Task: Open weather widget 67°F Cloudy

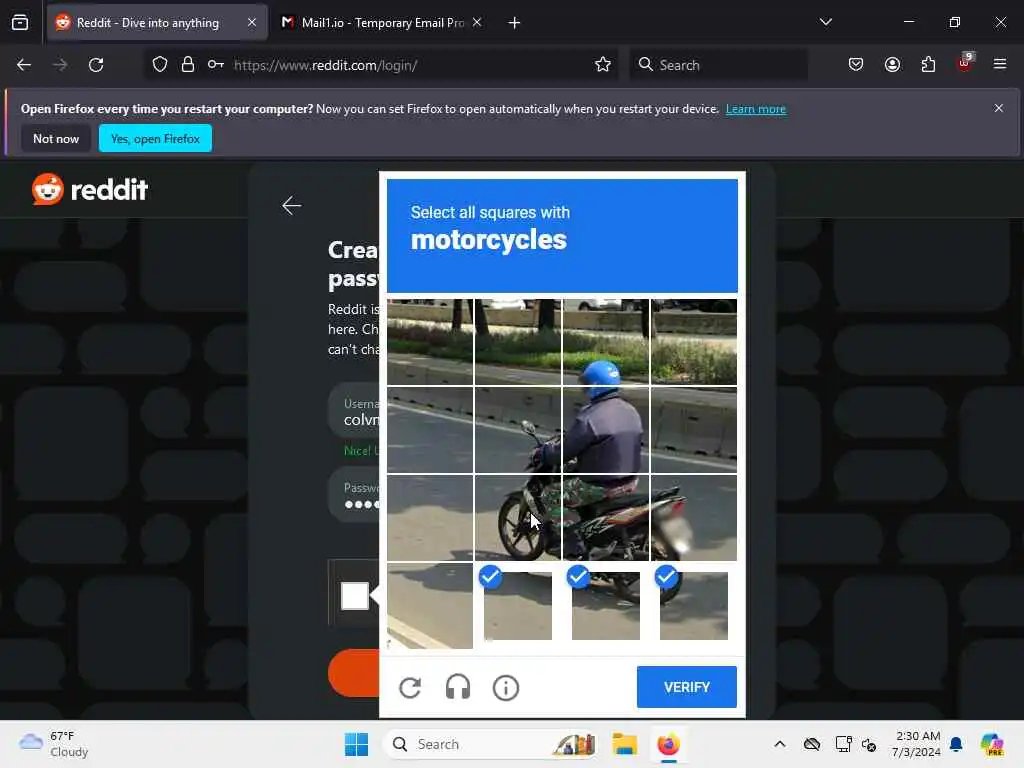Action: (54, 744)
